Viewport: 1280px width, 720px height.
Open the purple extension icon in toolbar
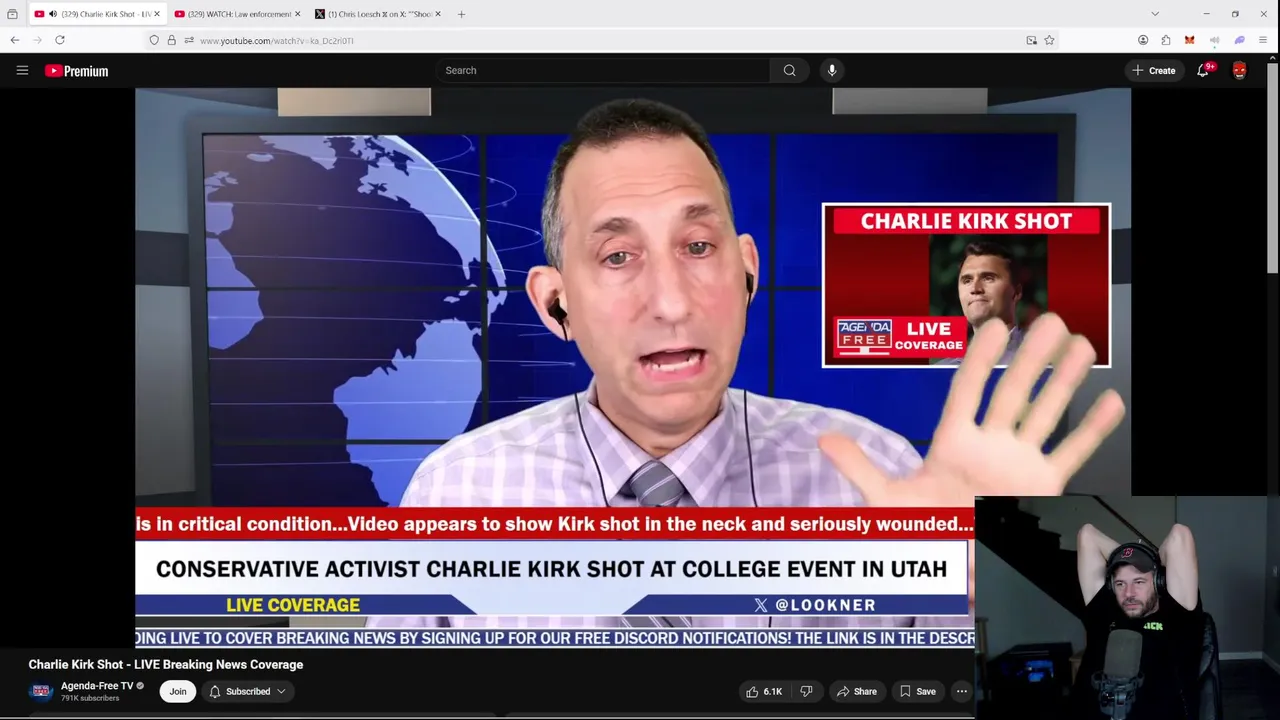coord(1239,40)
